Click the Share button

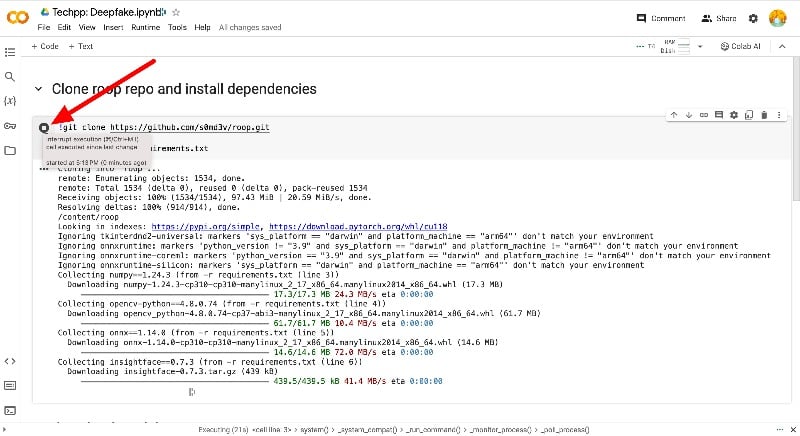(719, 18)
